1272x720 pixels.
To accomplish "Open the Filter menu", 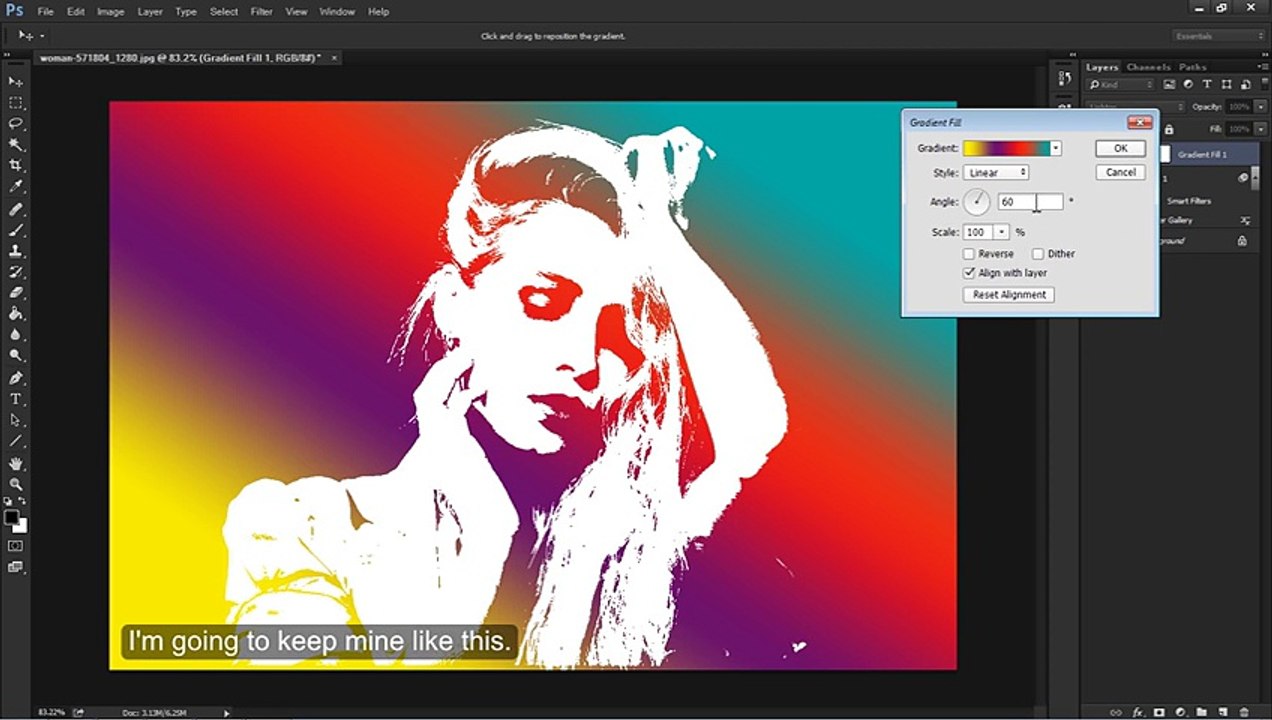I will point(262,12).
